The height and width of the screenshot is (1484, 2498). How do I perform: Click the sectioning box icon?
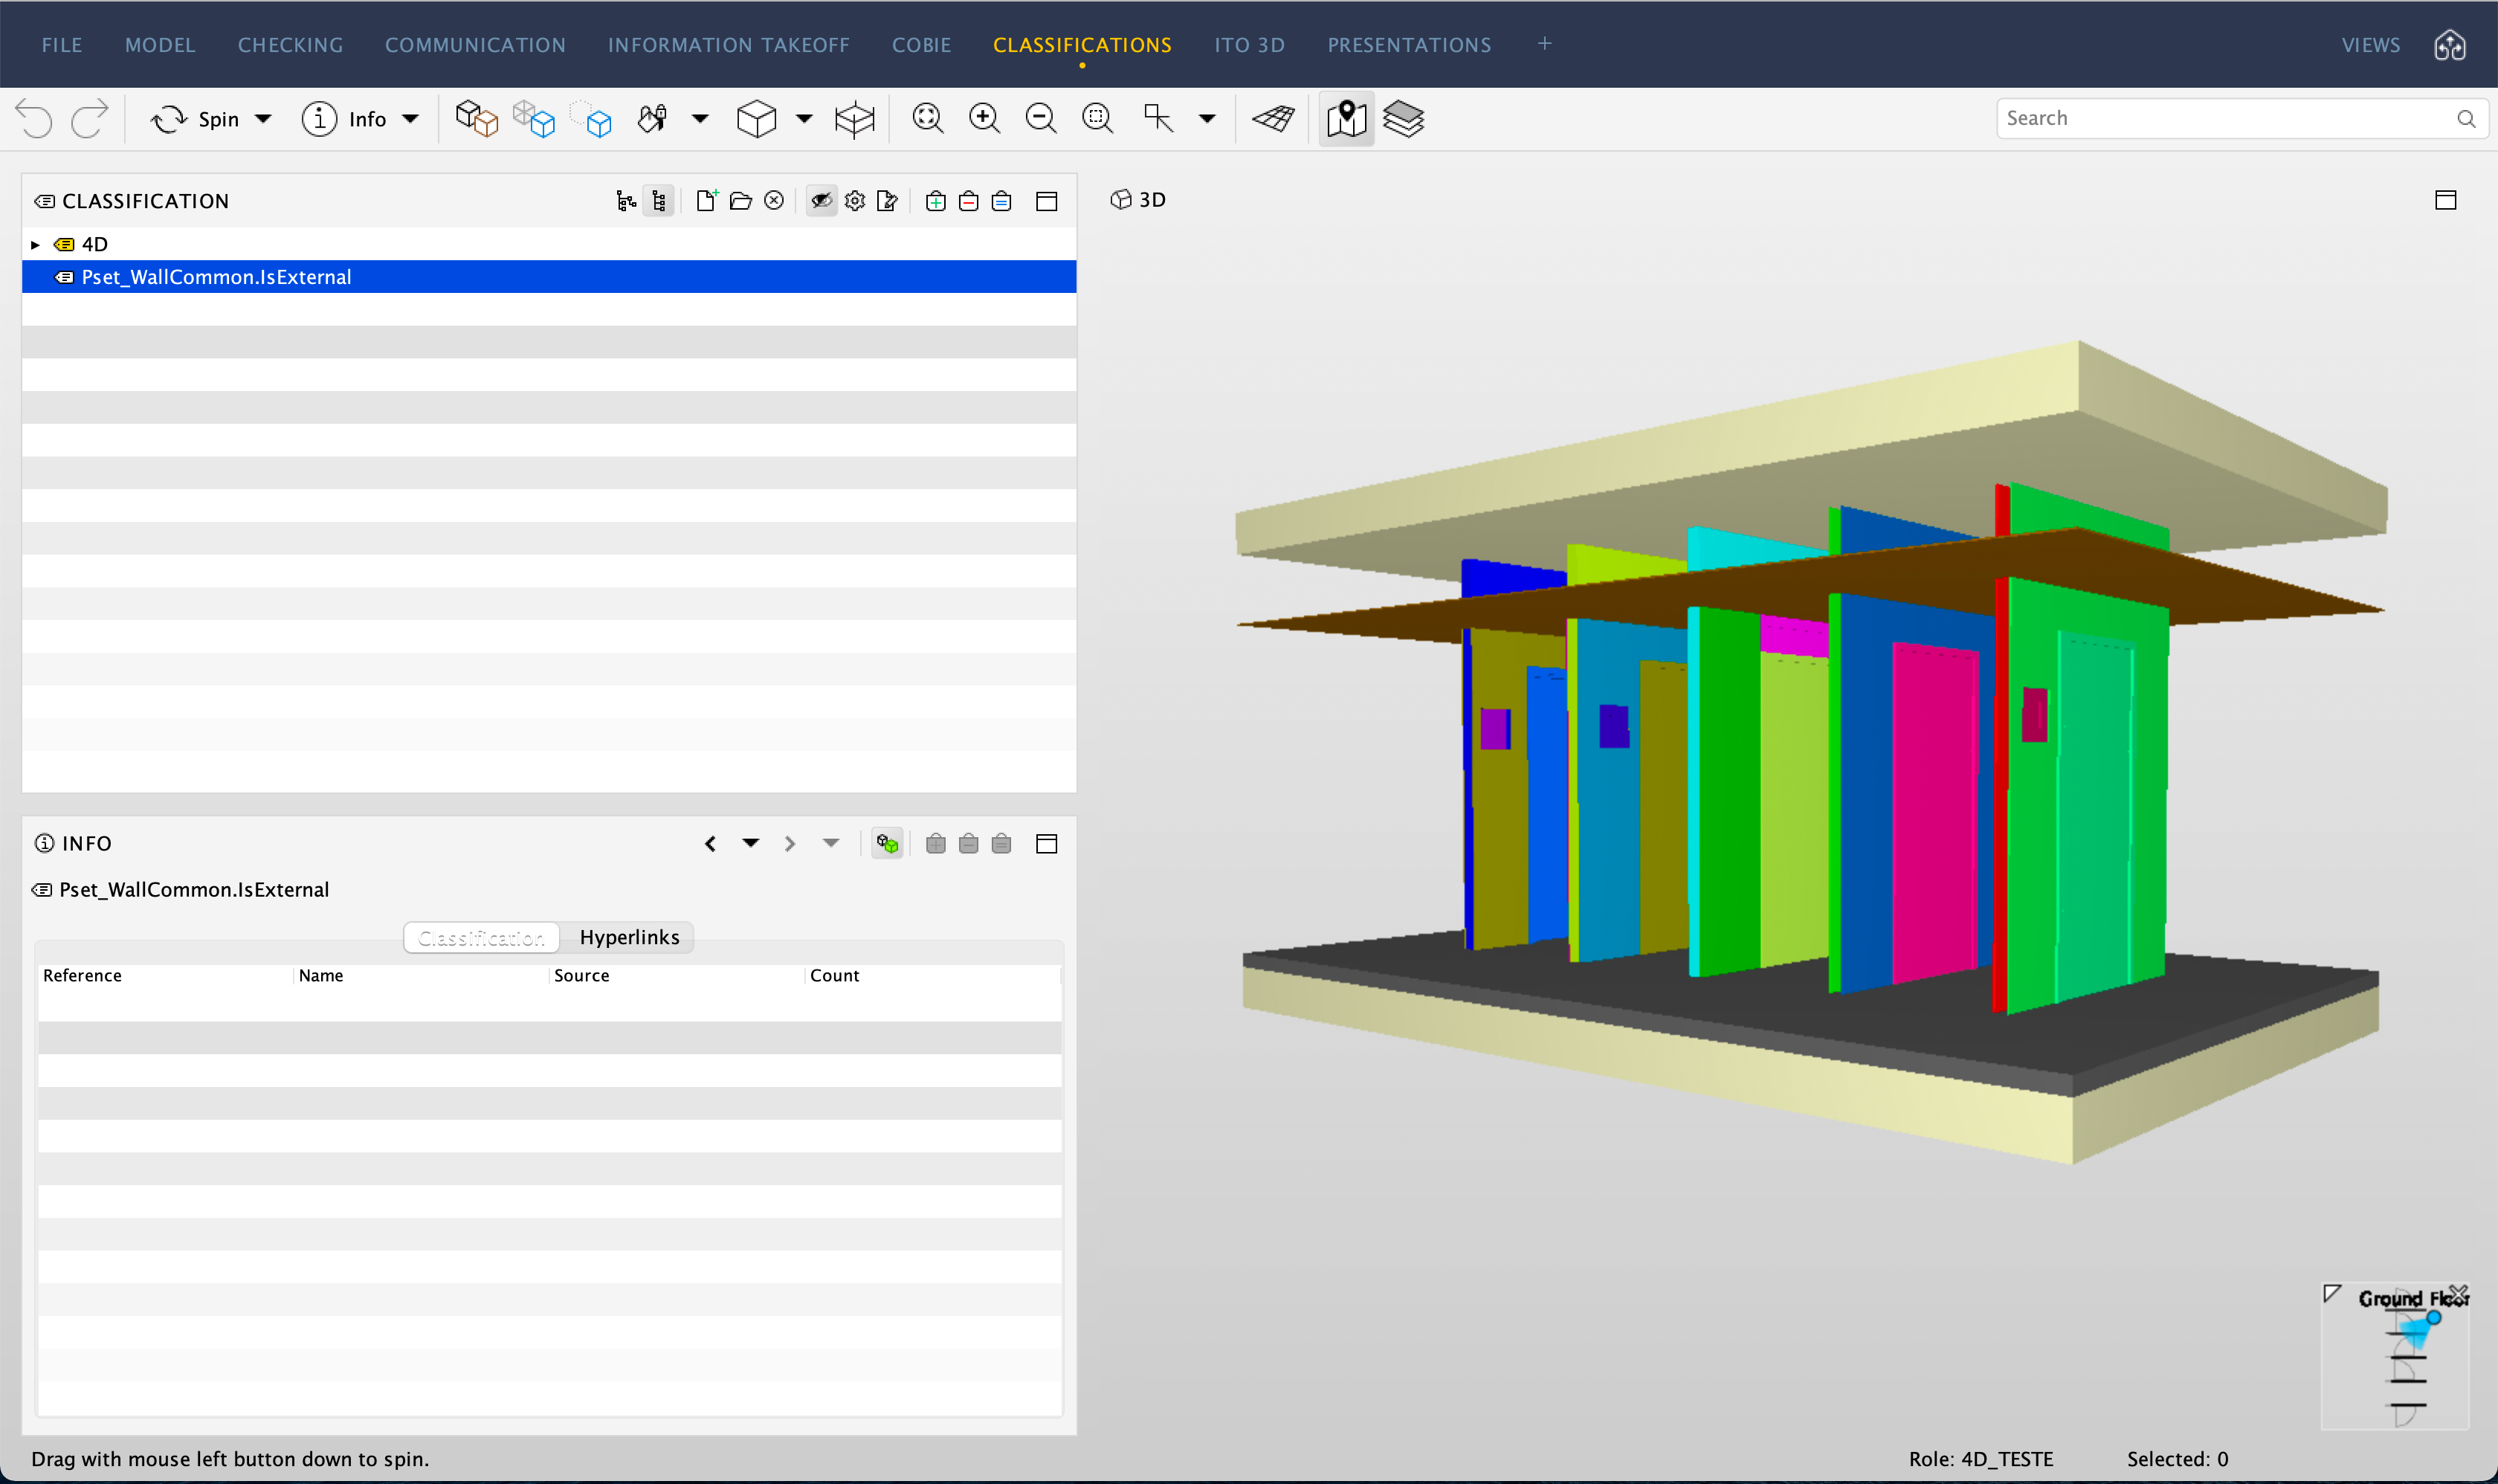pyautogui.click(x=854, y=118)
